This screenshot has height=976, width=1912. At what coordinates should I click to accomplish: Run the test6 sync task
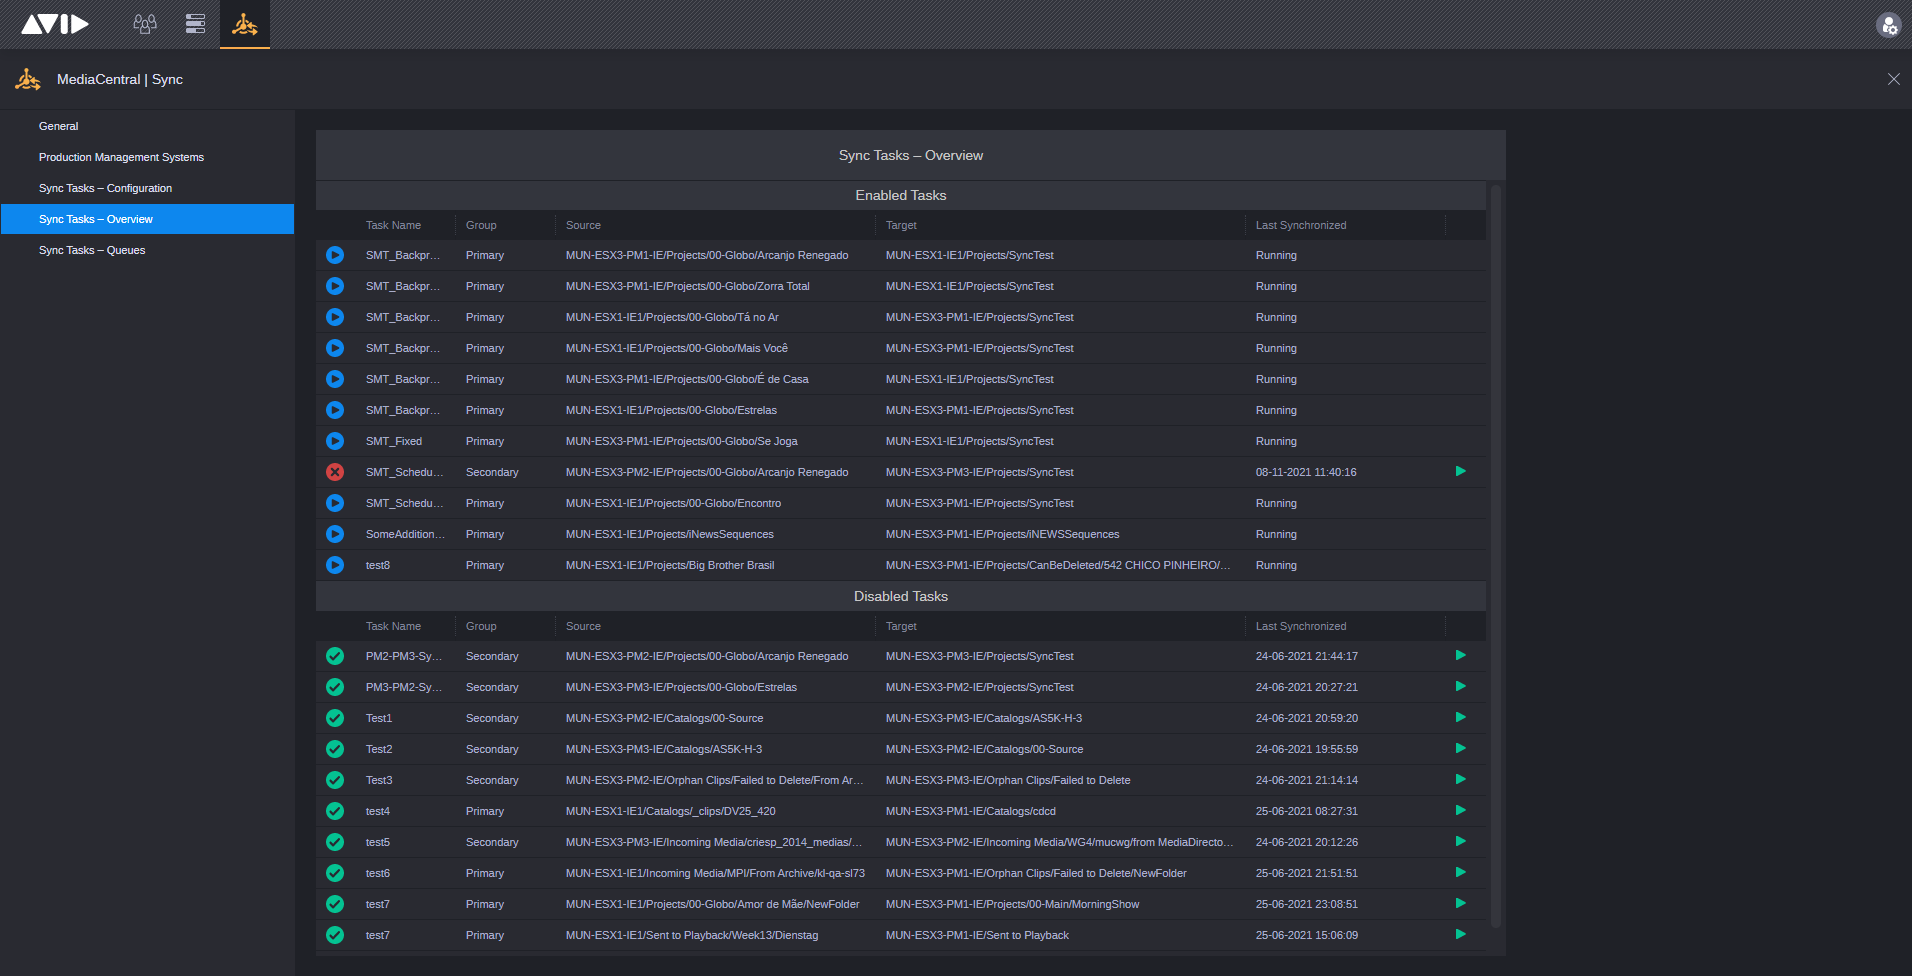pos(1461,872)
